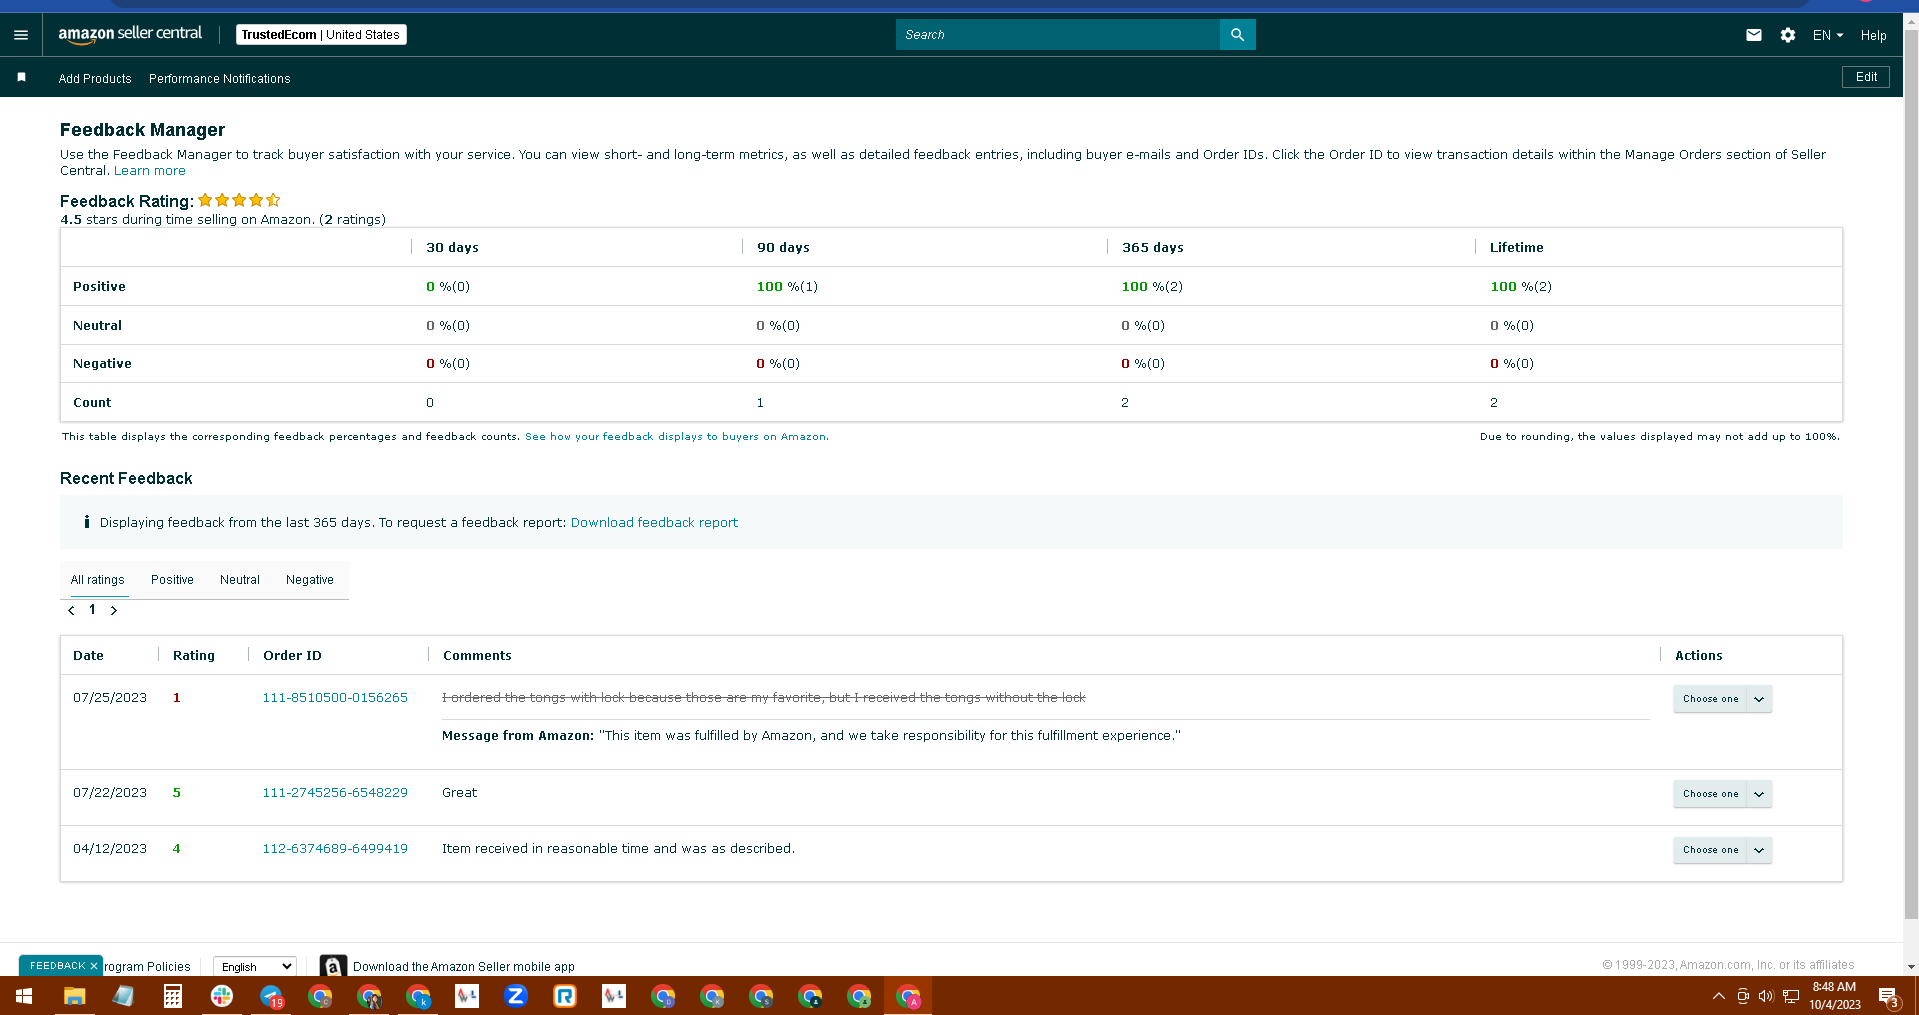This screenshot has width=1919, height=1015.
Task: Click the Amazon Seller app icon
Action: coord(333,966)
